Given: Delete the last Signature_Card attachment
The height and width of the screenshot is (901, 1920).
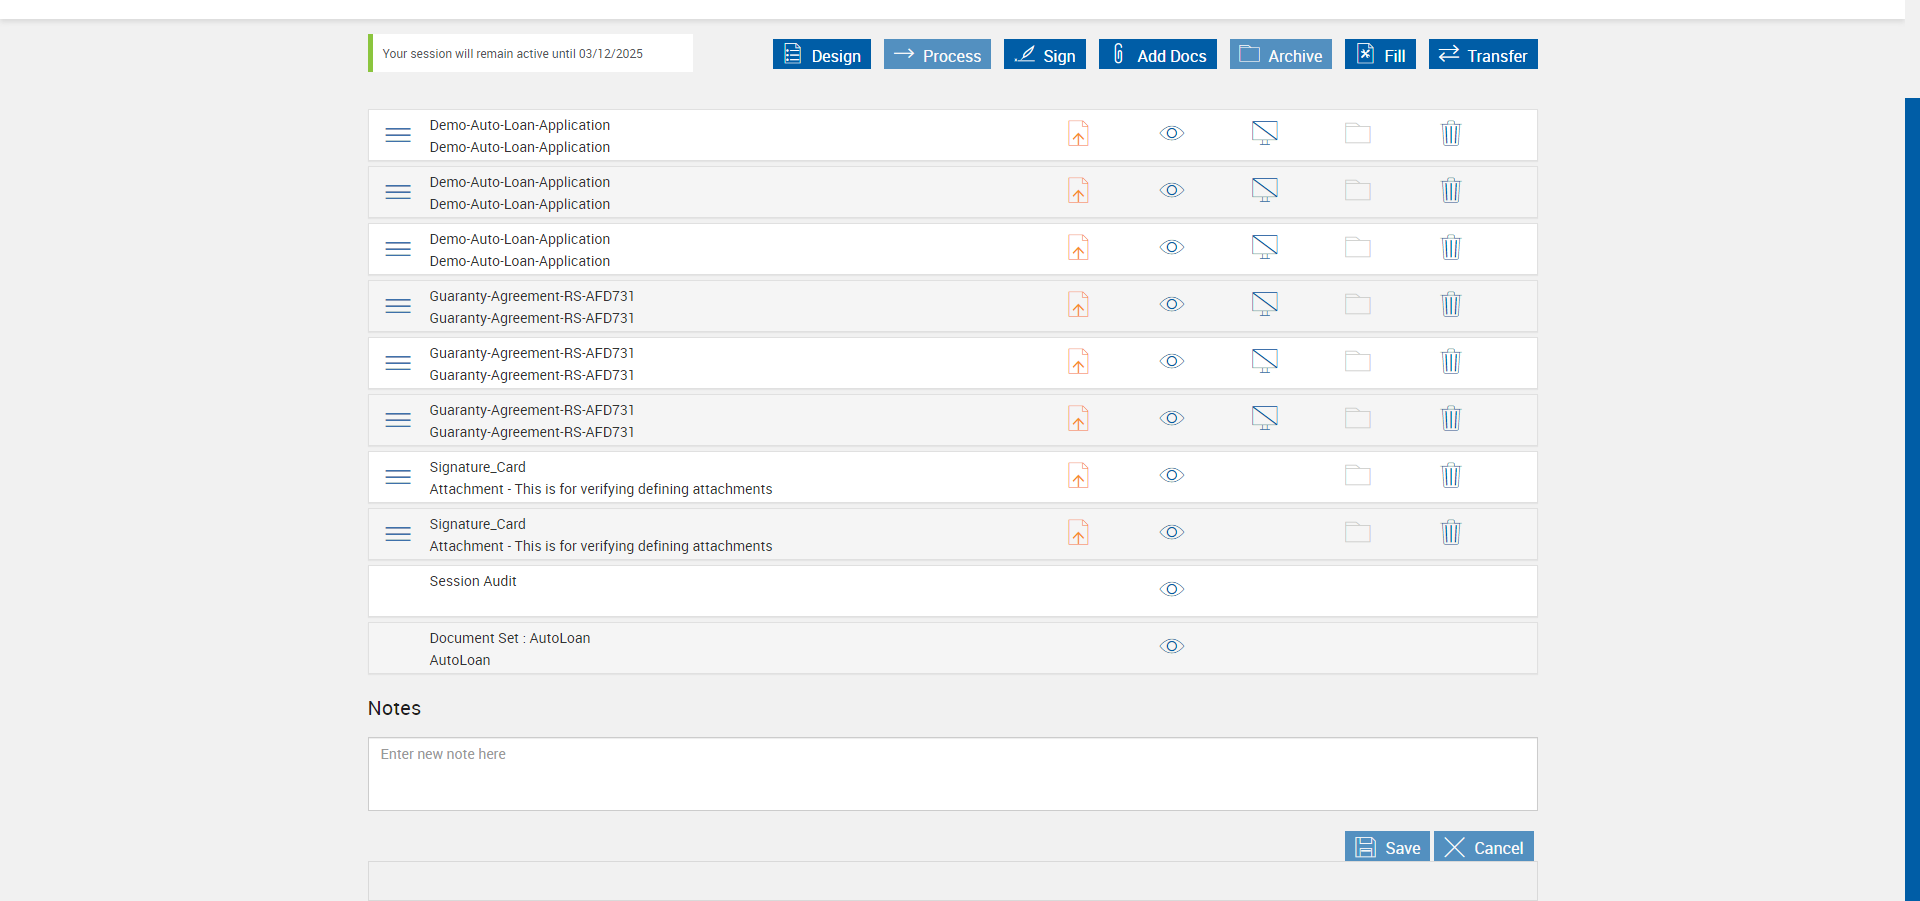Looking at the screenshot, I should [1451, 532].
